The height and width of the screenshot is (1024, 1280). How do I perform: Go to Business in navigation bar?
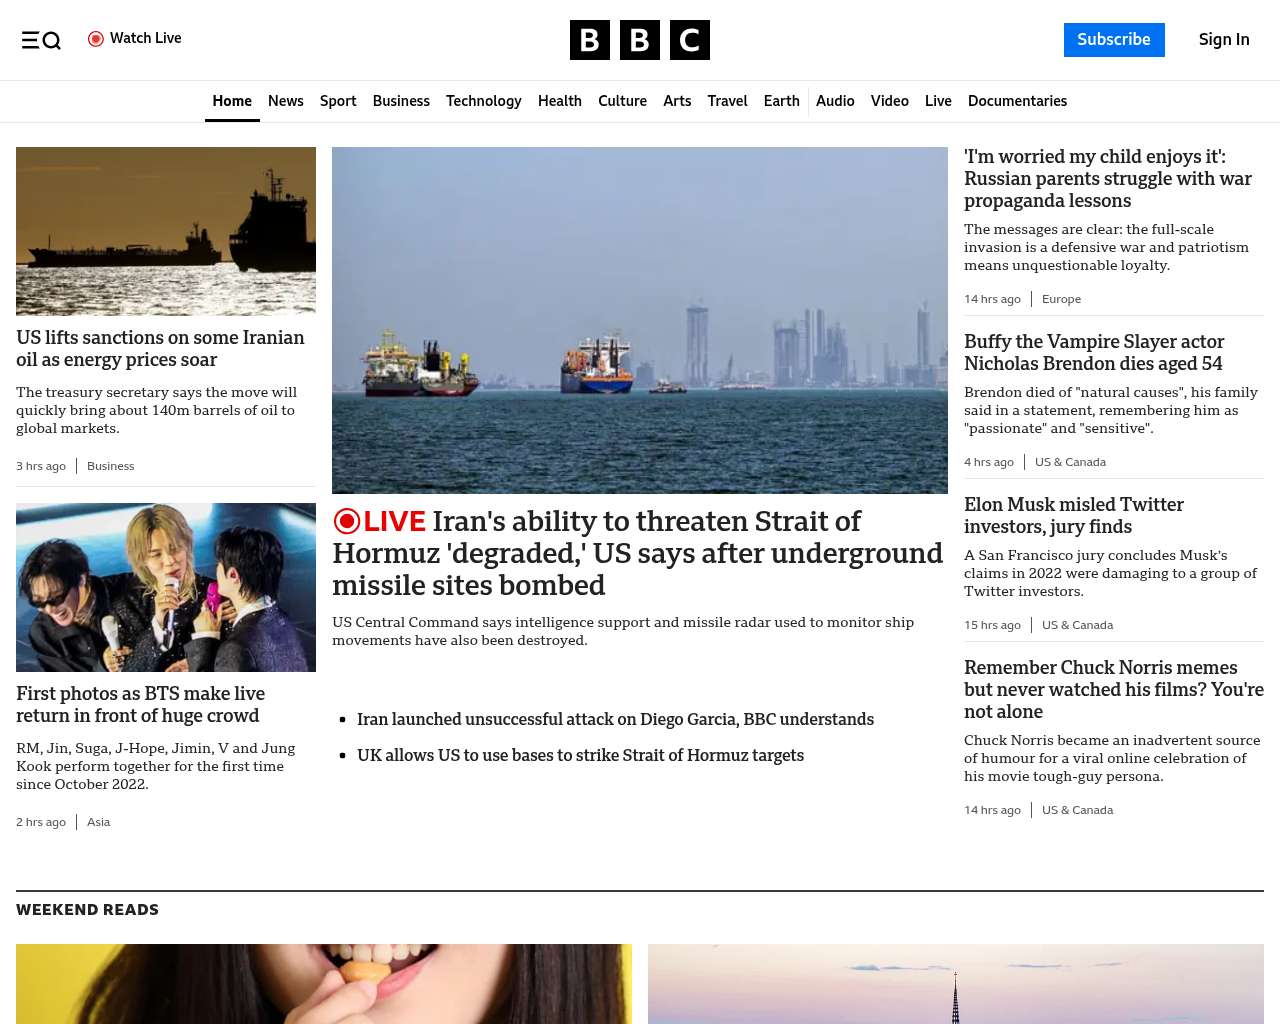[401, 101]
